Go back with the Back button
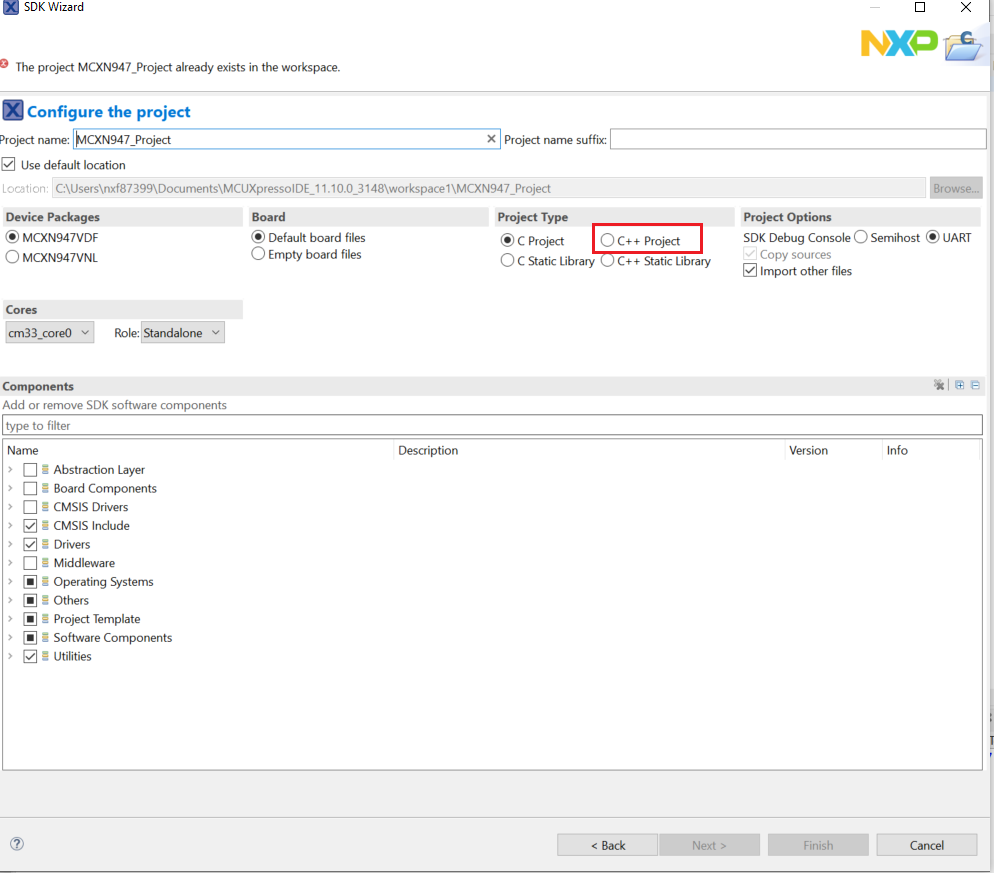The image size is (994, 873). (x=607, y=845)
